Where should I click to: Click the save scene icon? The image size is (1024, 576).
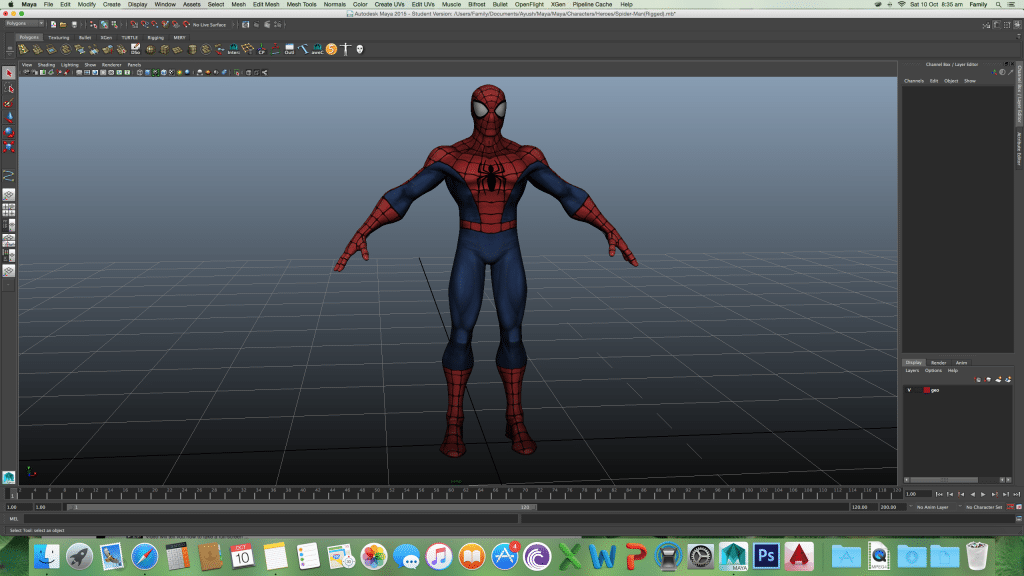[x=74, y=24]
